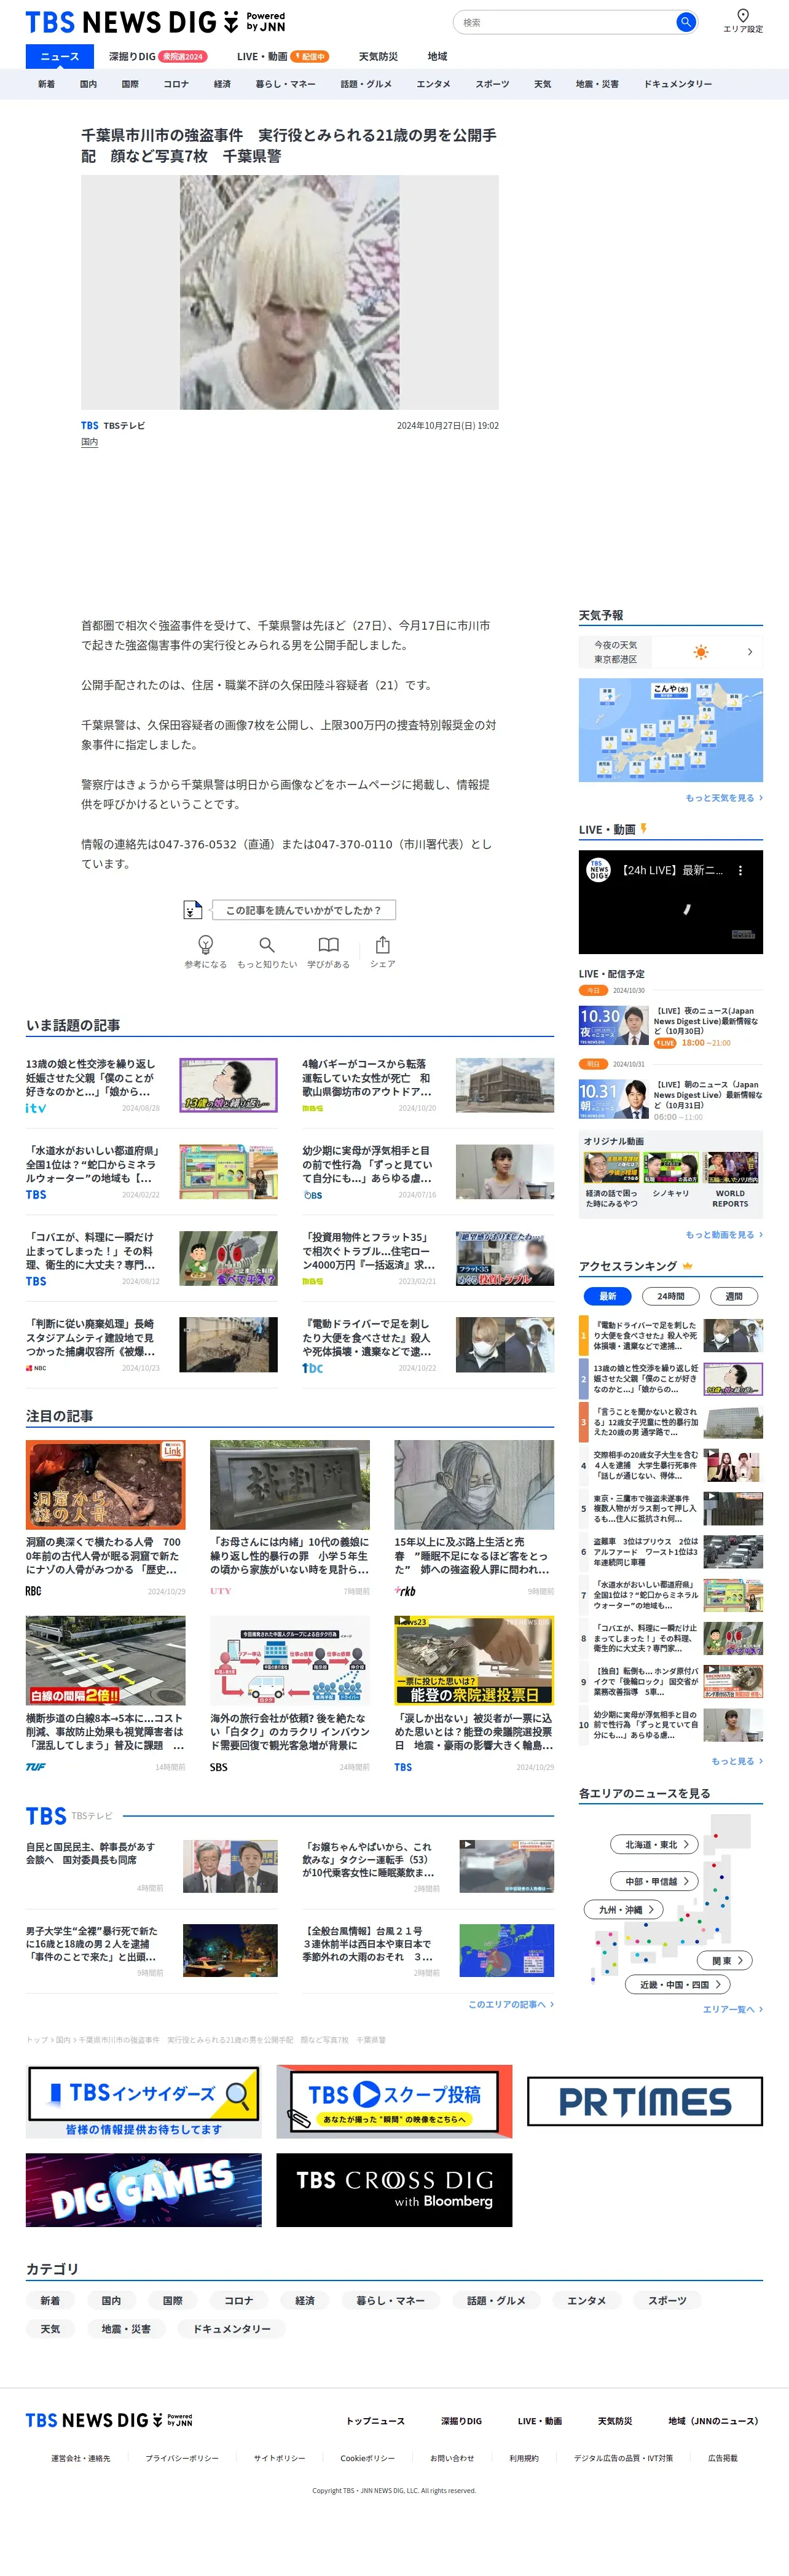Open 利用規約 footer link

pos(524,2457)
